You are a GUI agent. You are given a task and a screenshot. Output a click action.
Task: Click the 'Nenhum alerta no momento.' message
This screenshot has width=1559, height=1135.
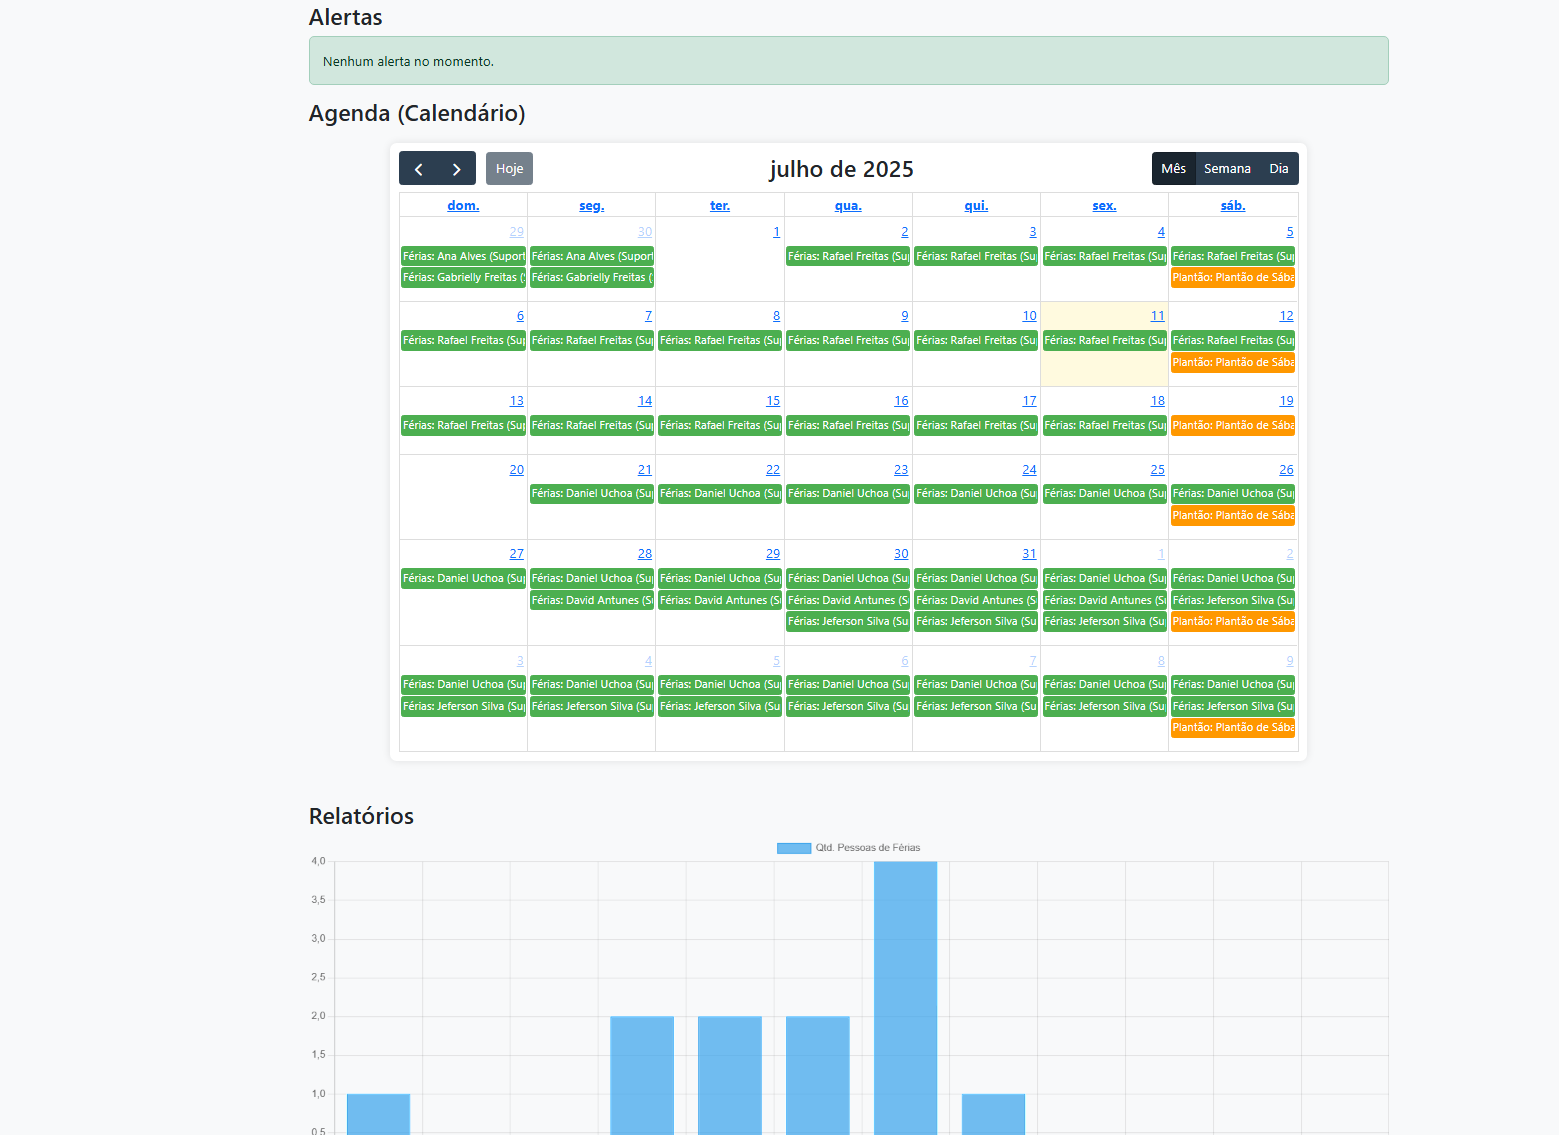coord(408,62)
